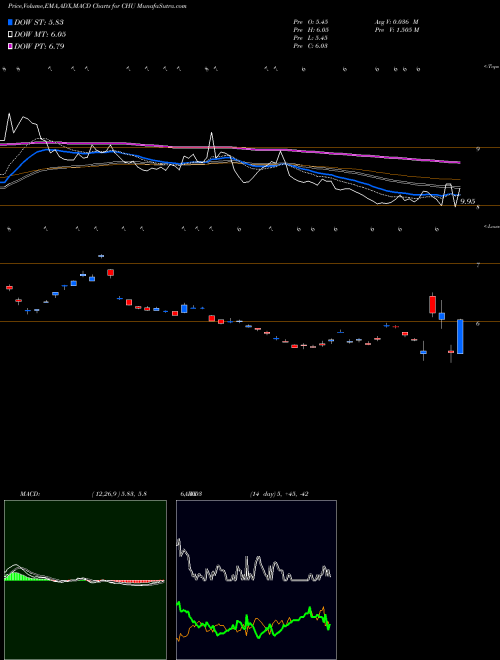This screenshot has width=500, height=660.
Task: Click the blue DOW ST legend swatch
Action: pos(10,22)
